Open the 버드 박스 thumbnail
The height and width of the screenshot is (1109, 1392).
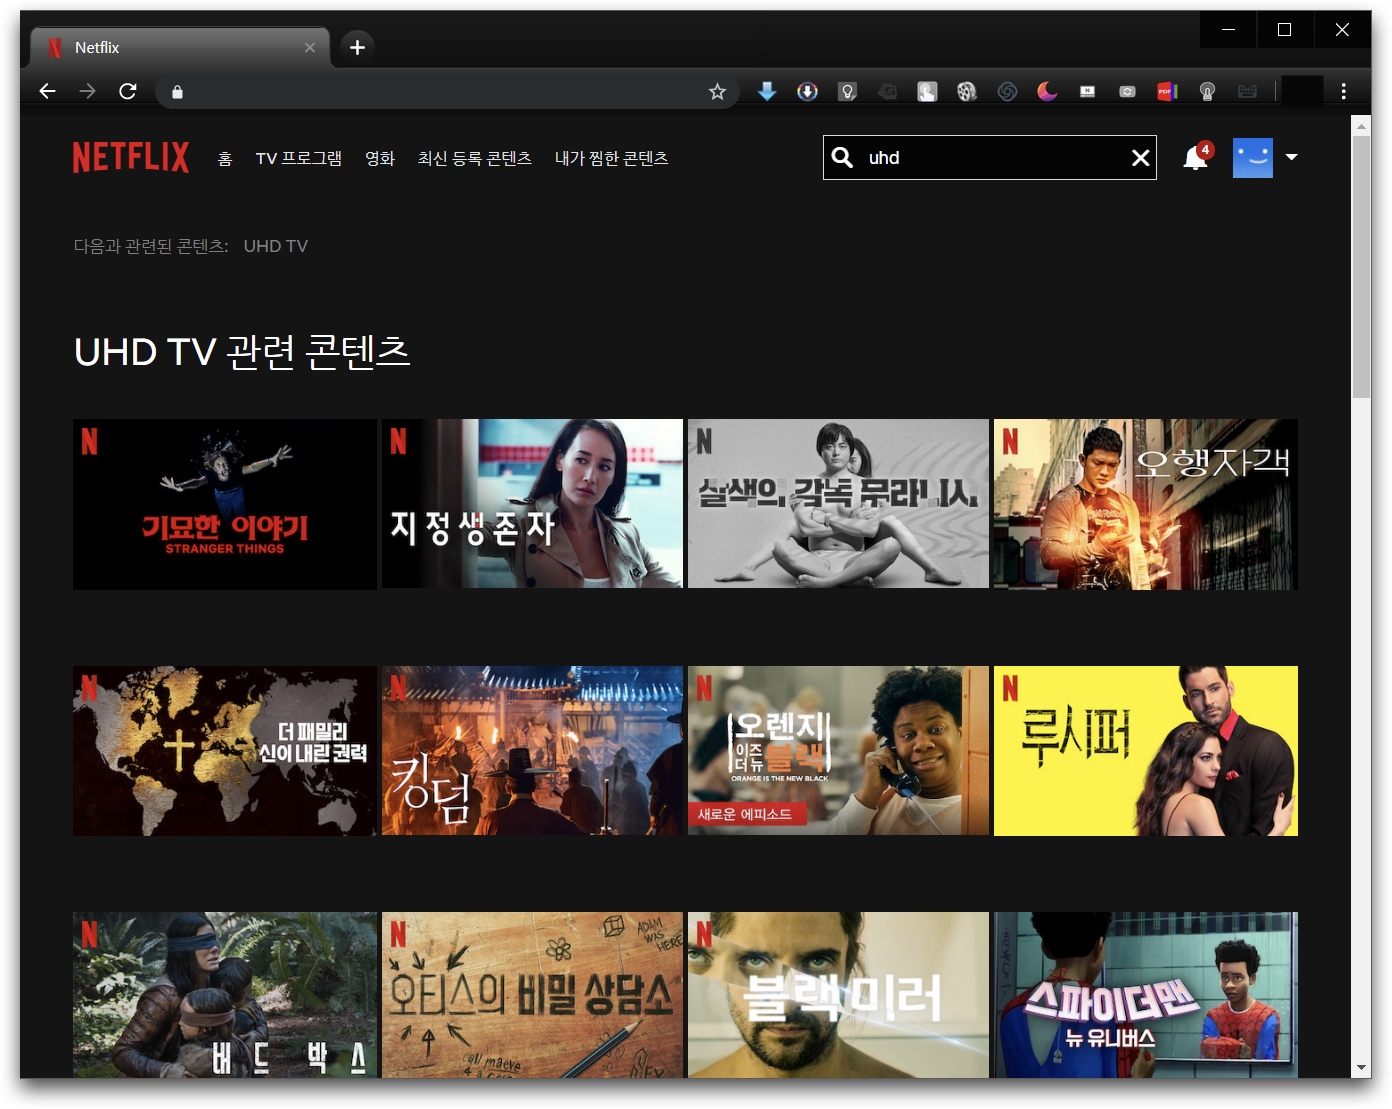coord(225,995)
